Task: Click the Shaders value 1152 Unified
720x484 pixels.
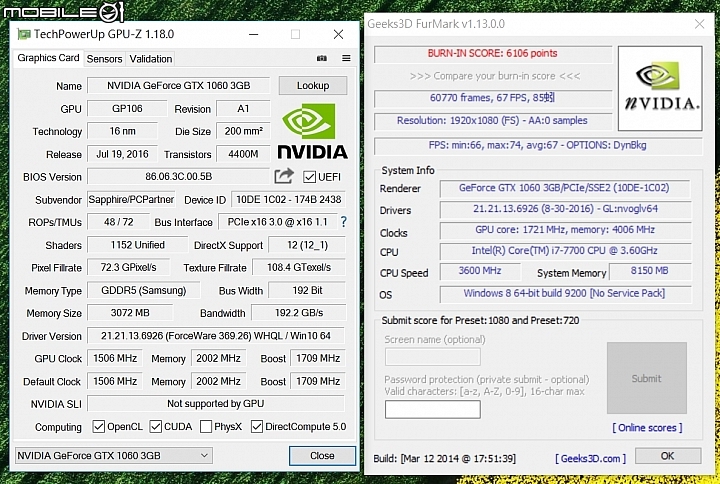Action: tap(137, 245)
